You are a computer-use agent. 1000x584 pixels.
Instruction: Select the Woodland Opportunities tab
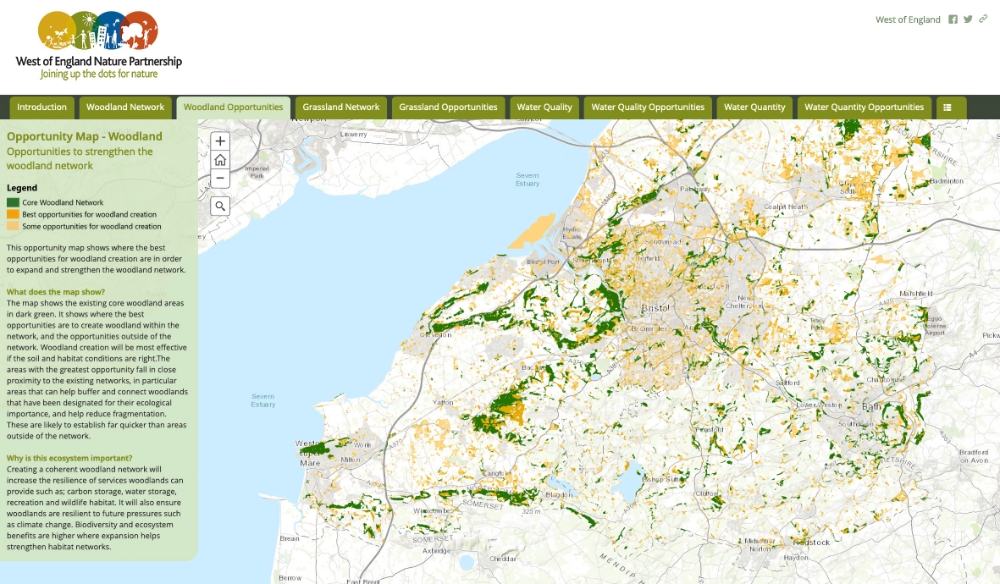(x=233, y=107)
